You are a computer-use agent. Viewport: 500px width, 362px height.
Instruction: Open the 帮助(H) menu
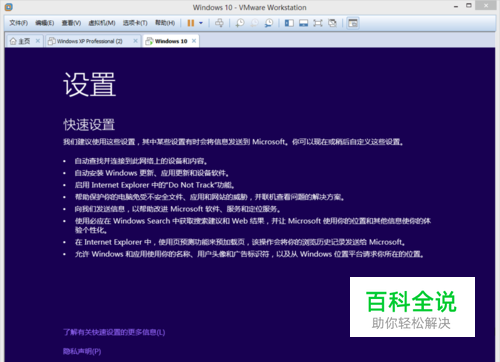pyautogui.click(x=165, y=23)
